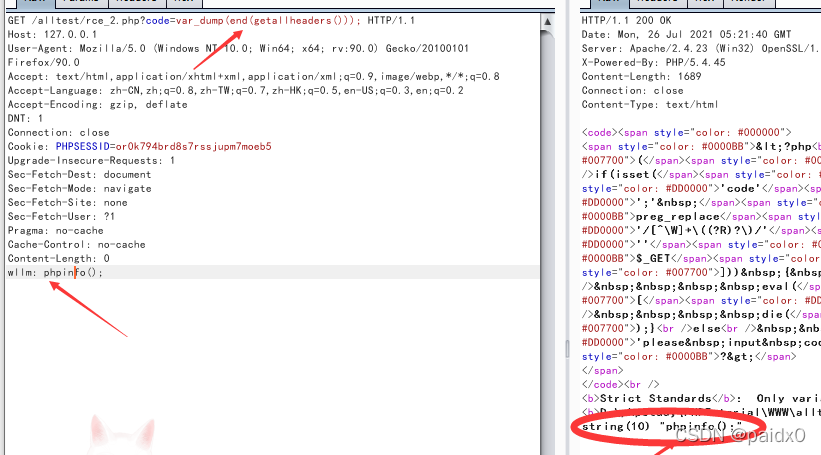Click the DNT: 1 header
The image size is (821, 455).
(25, 118)
